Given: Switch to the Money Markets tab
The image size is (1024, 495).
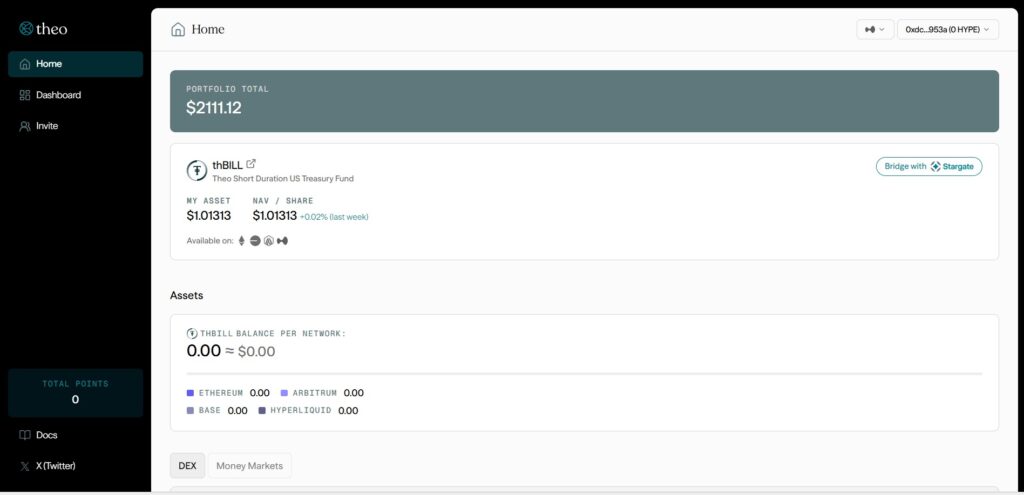Looking at the screenshot, I should 249,466.
